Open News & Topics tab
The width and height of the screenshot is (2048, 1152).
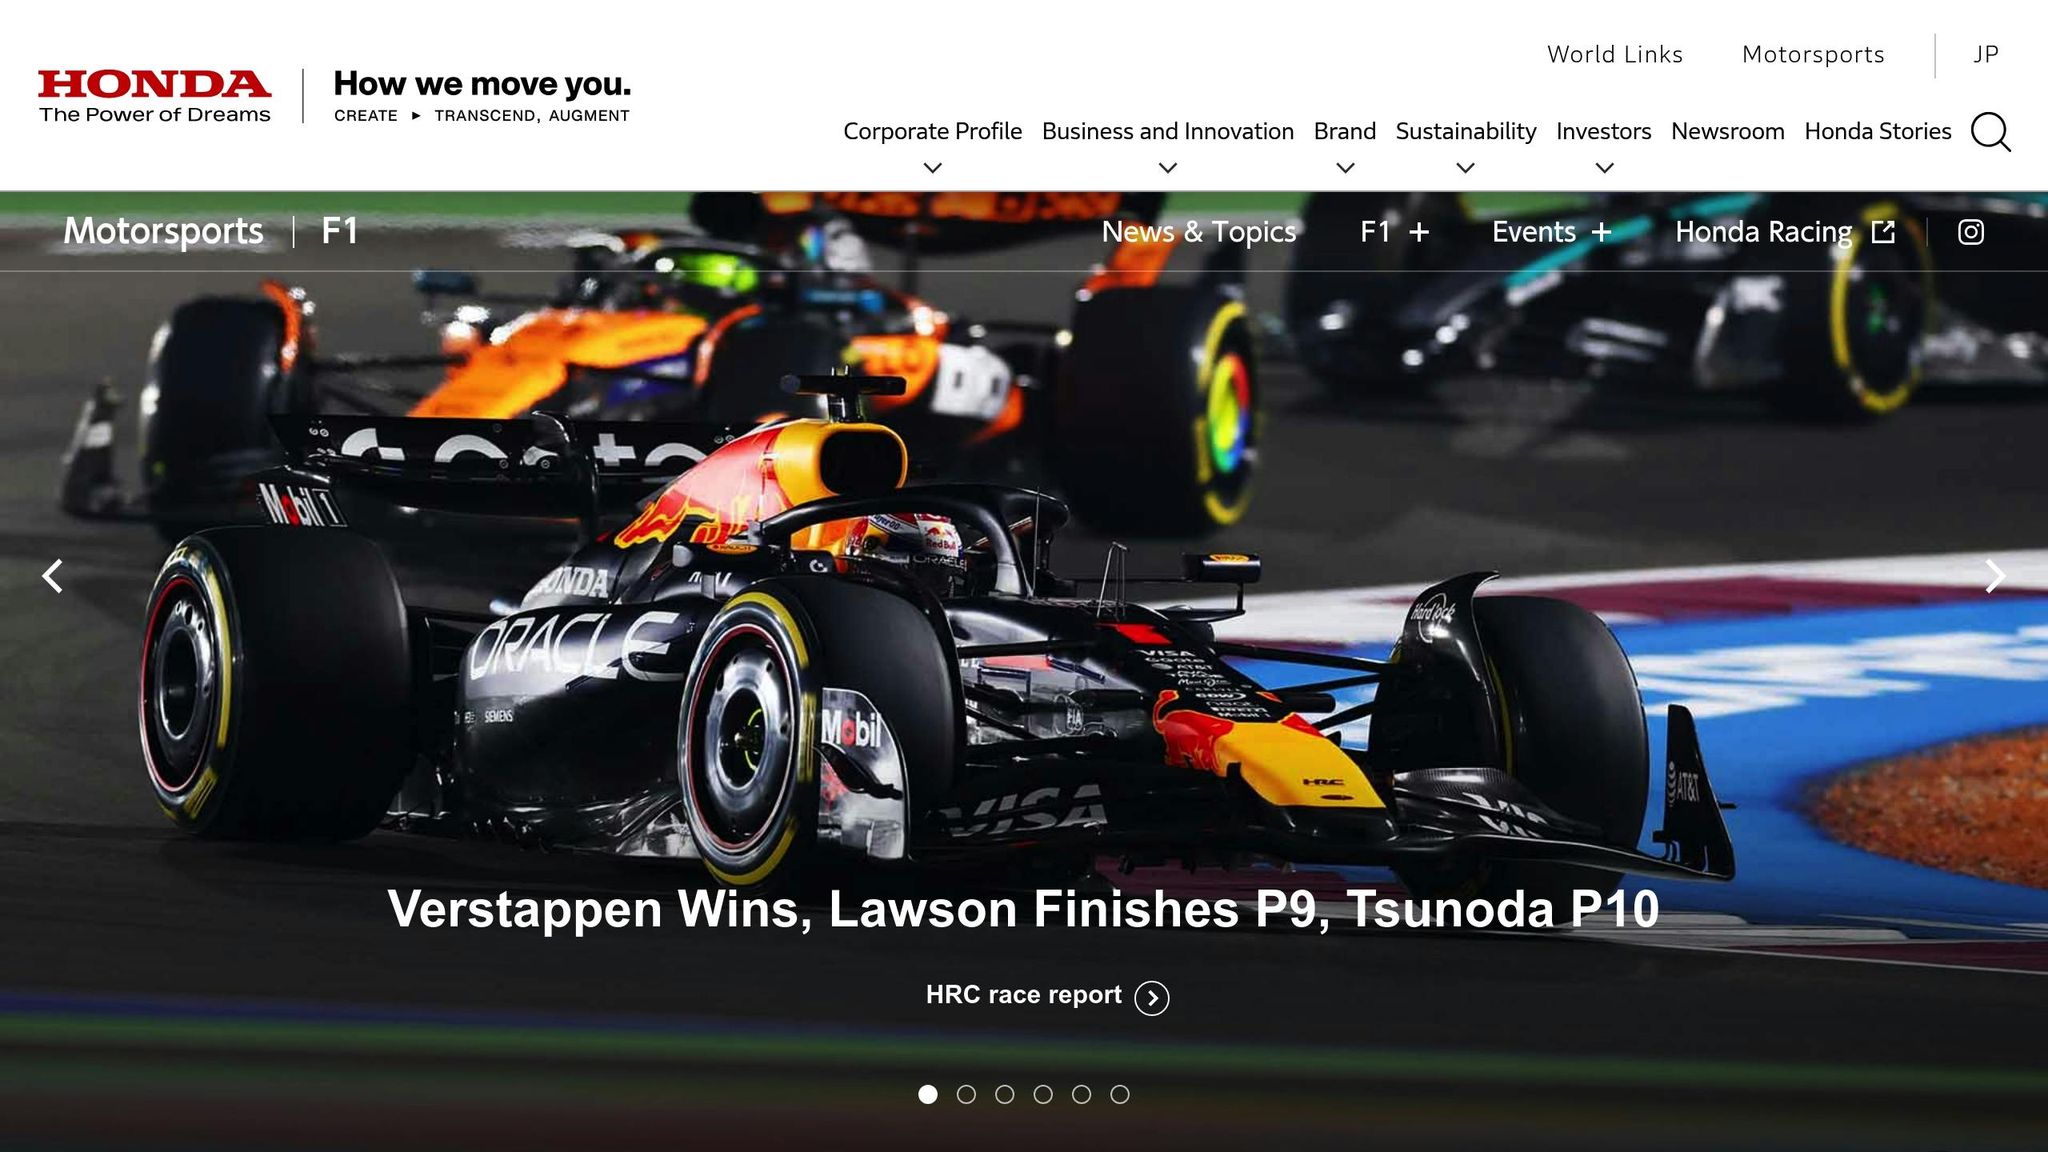click(x=1198, y=232)
